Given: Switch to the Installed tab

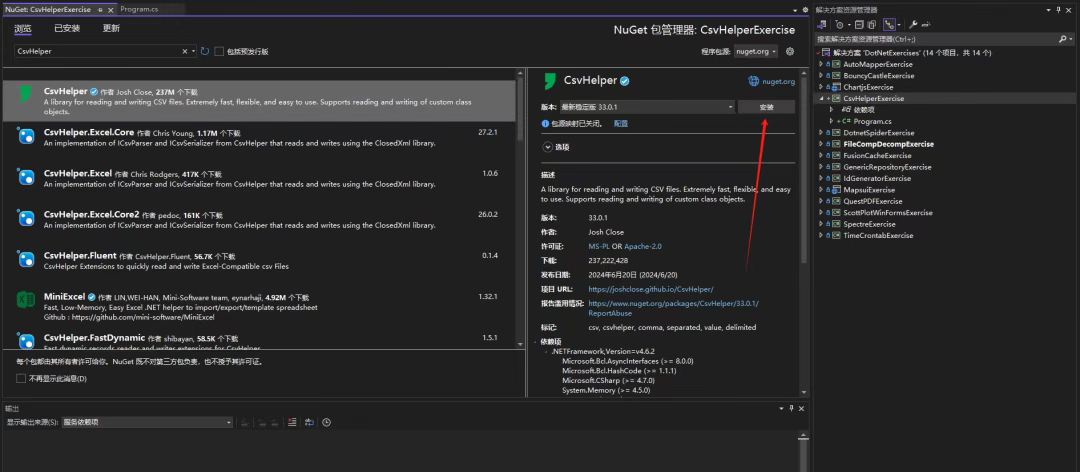Looking at the screenshot, I should pyautogui.click(x=67, y=29).
